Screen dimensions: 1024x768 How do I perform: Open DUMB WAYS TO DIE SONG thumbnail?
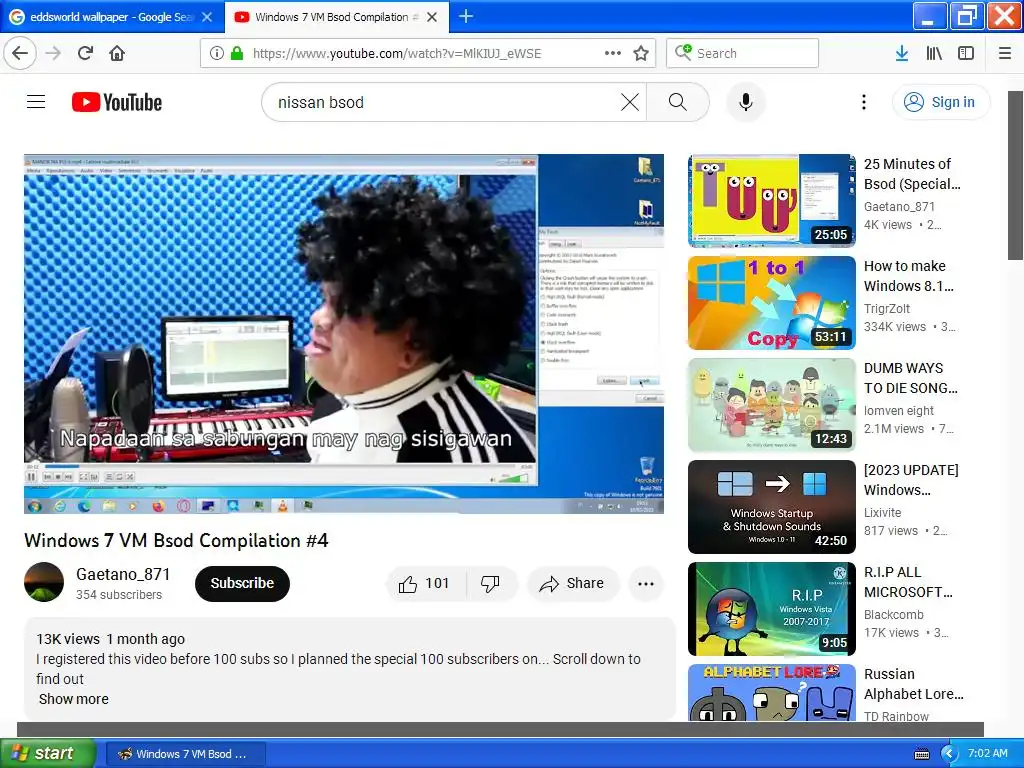tap(771, 405)
